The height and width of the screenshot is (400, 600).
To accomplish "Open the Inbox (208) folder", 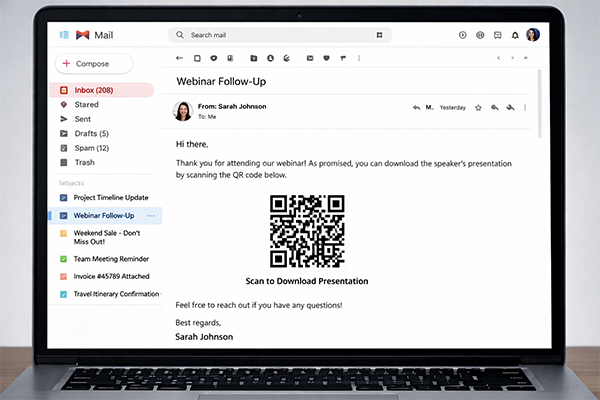I will [102, 90].
